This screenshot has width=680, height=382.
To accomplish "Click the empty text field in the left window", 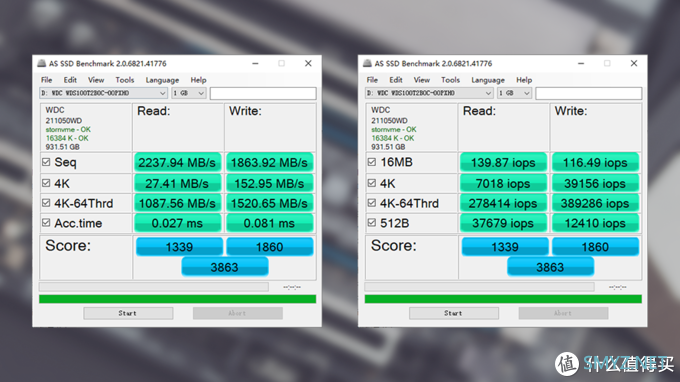I will tap(263, 93).
